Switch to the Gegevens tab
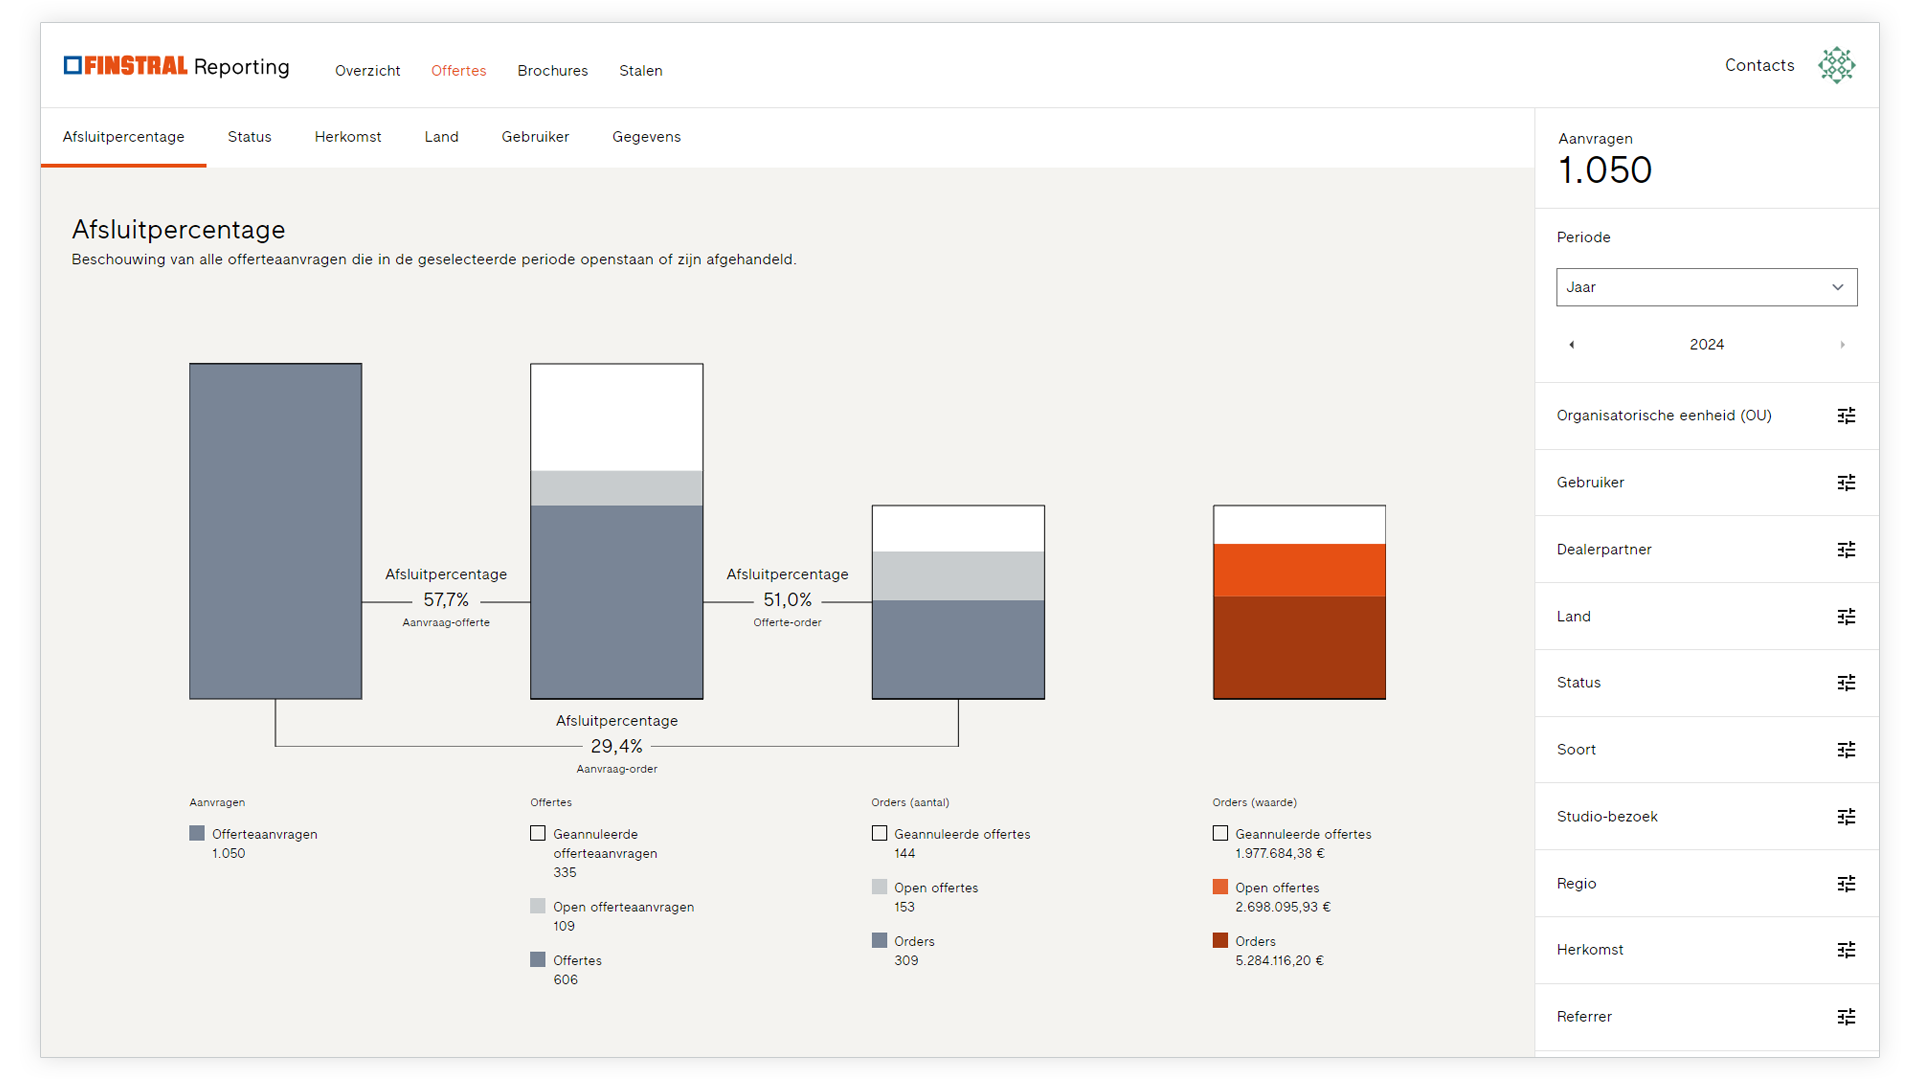The height and width of the screenshot is (1080, 1920). click(646, 137)
